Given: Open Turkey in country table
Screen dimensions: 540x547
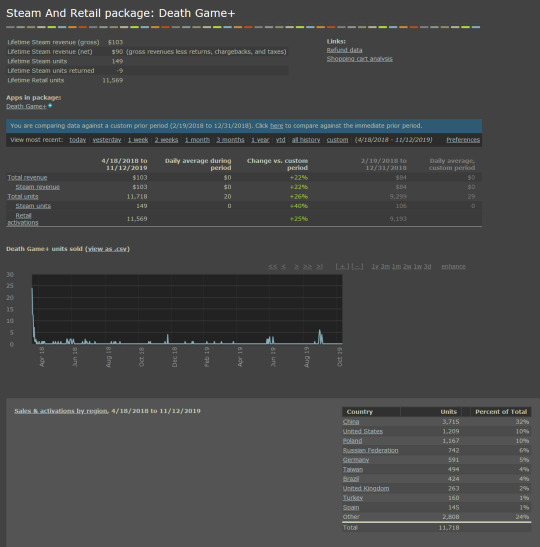Looking at the screenshot, I should (x=353, y=498).
